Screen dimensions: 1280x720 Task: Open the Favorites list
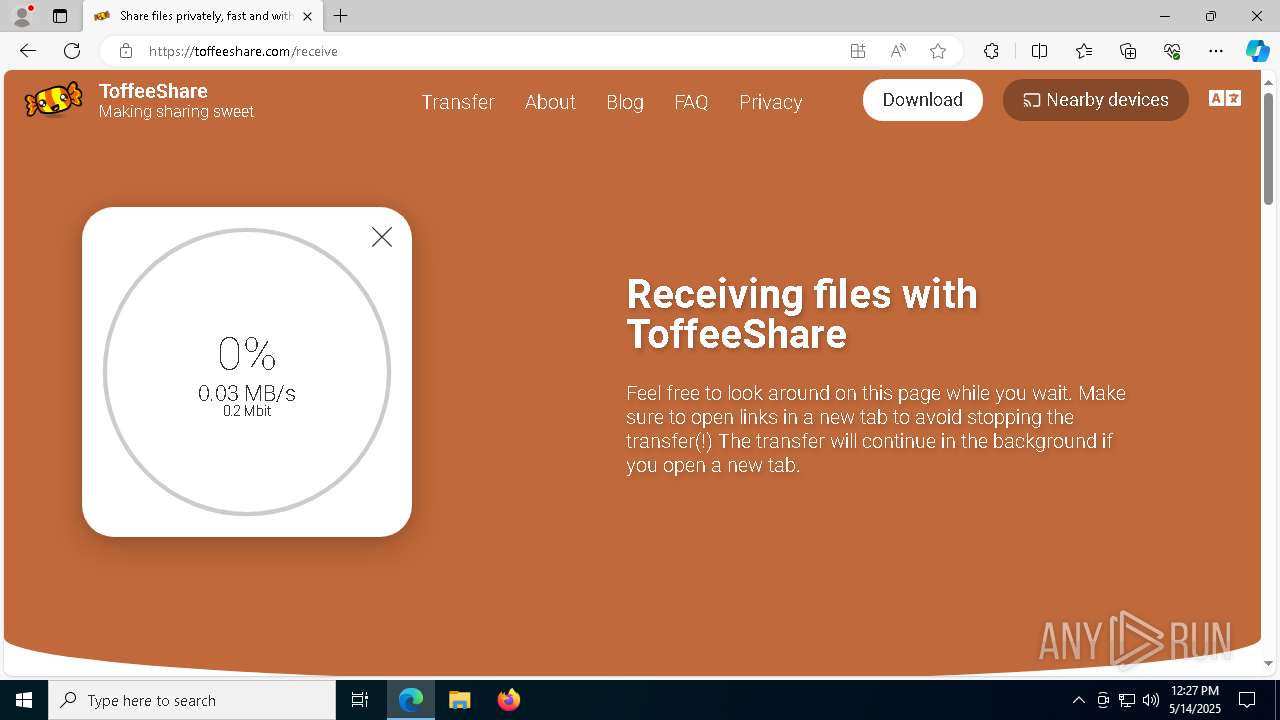(x=1084, y=51)
